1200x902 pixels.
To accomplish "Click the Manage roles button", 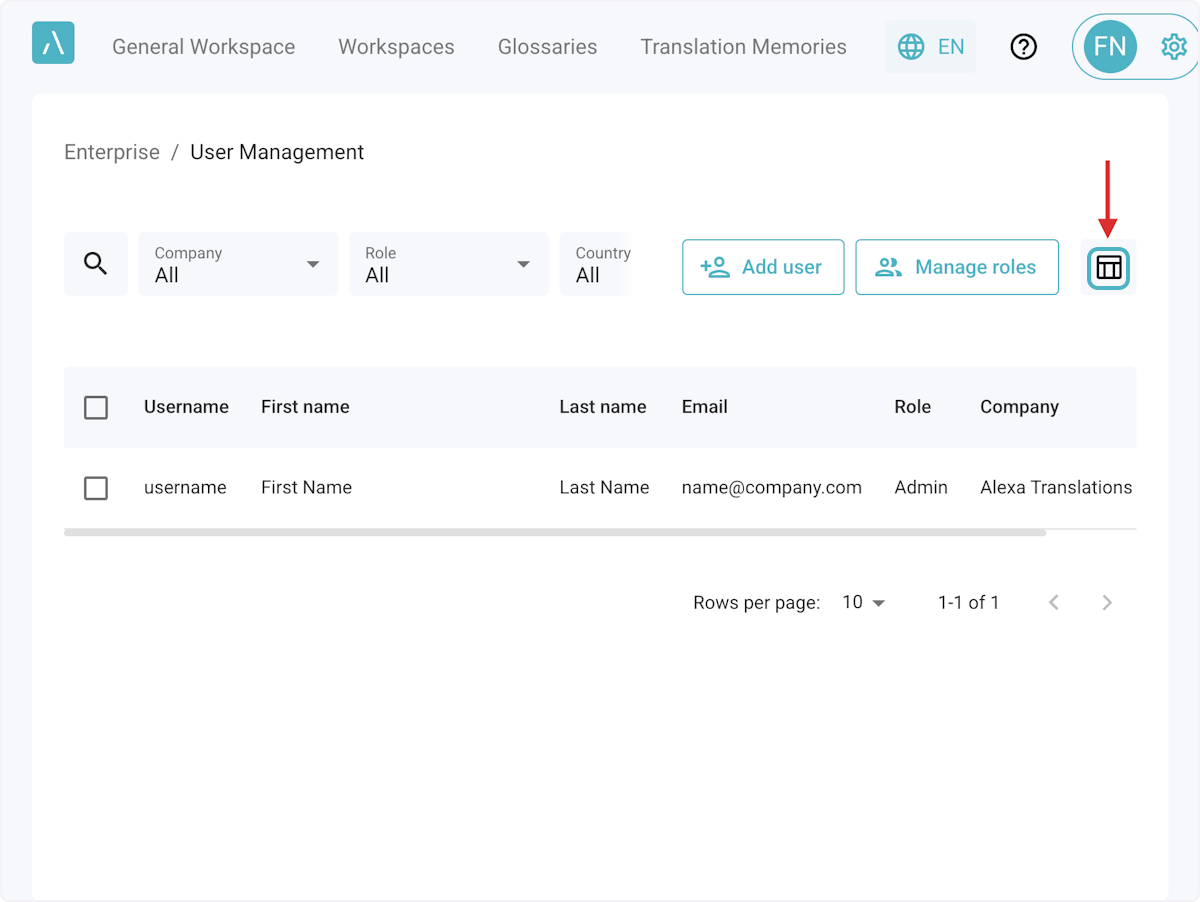I will [x=957, y=267].
